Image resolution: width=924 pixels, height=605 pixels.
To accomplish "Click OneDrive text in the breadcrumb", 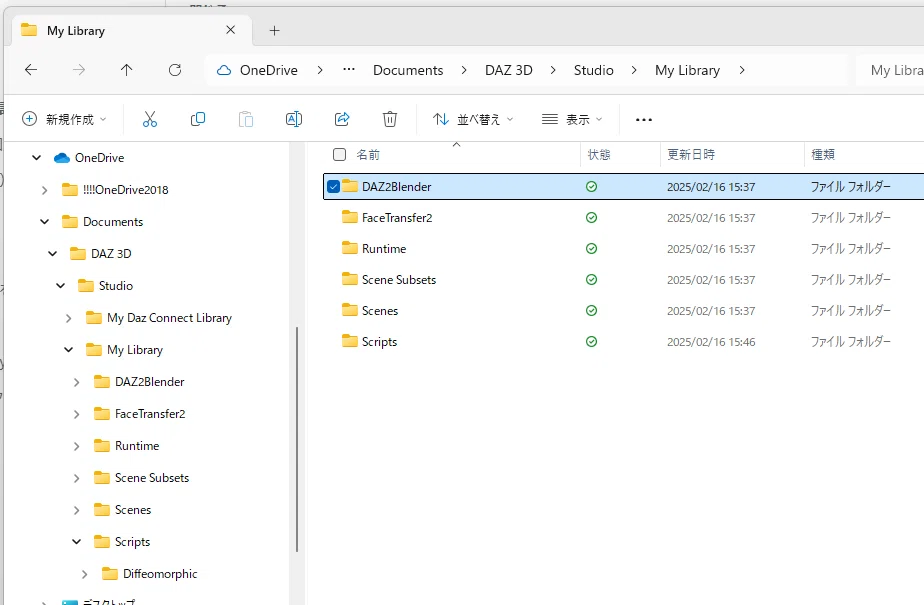I will coord(269,70).
